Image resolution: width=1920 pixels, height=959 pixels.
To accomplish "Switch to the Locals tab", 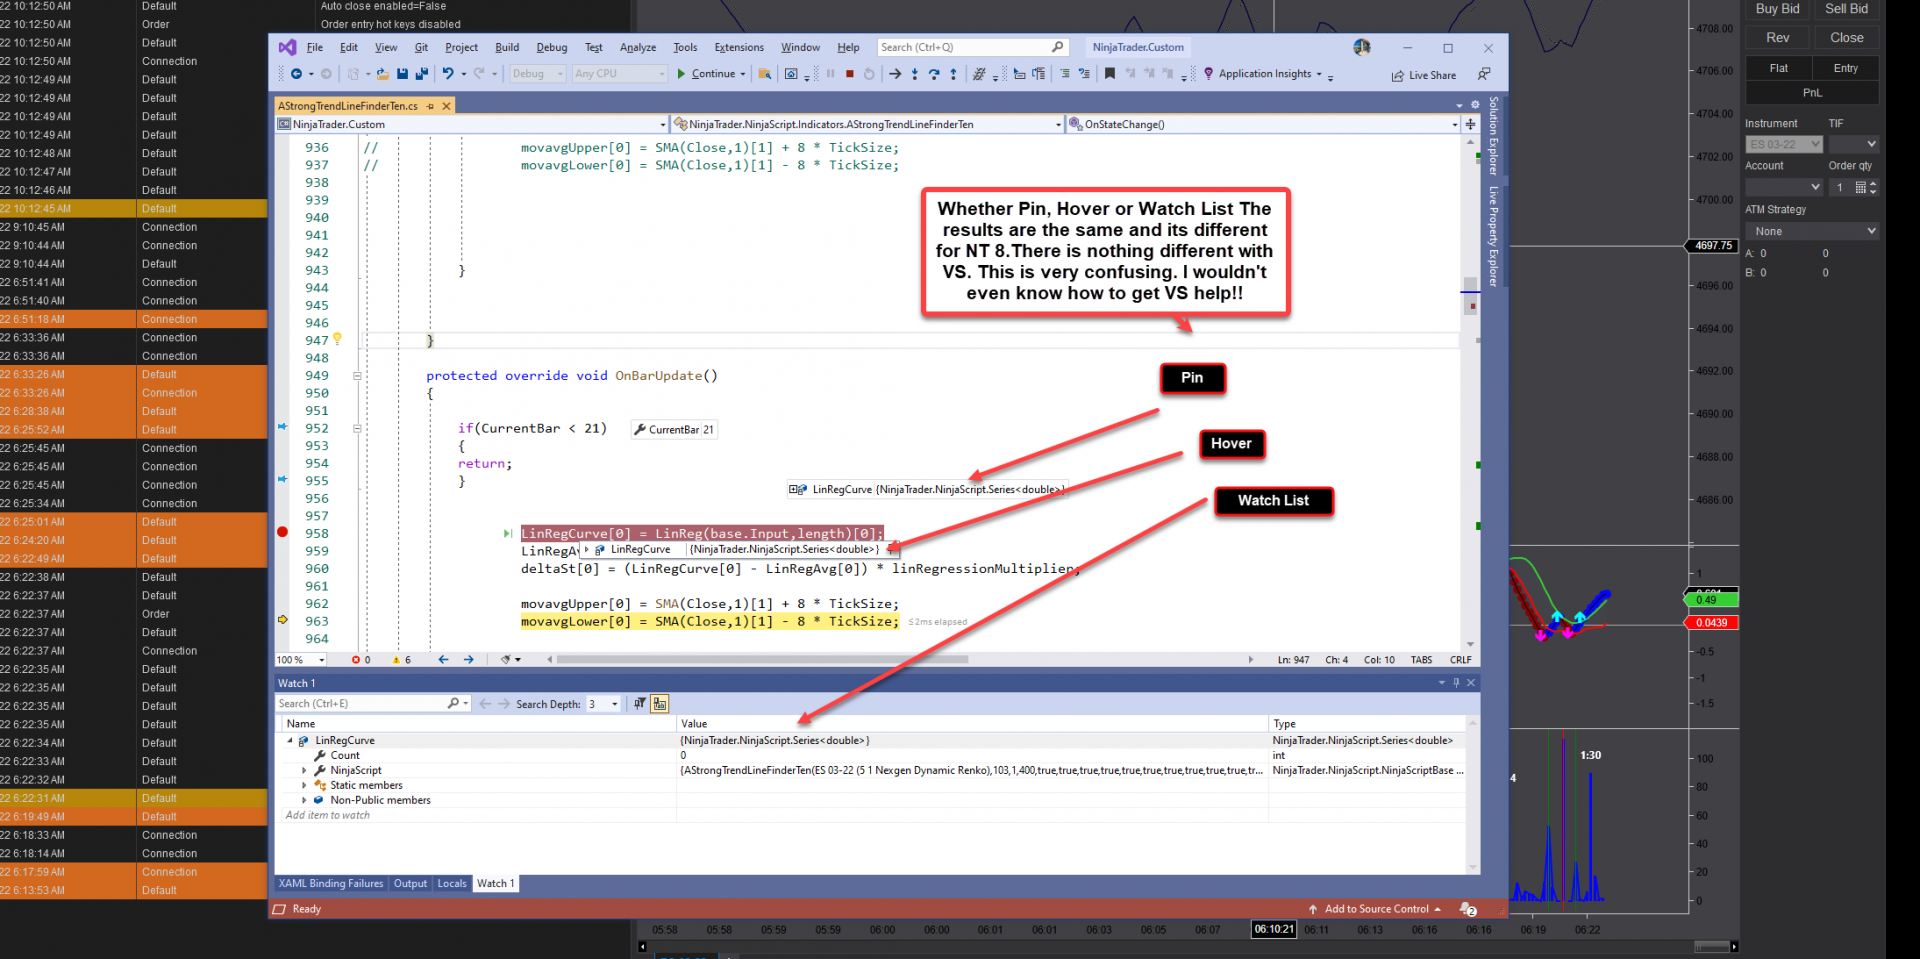I will point(451,884).
